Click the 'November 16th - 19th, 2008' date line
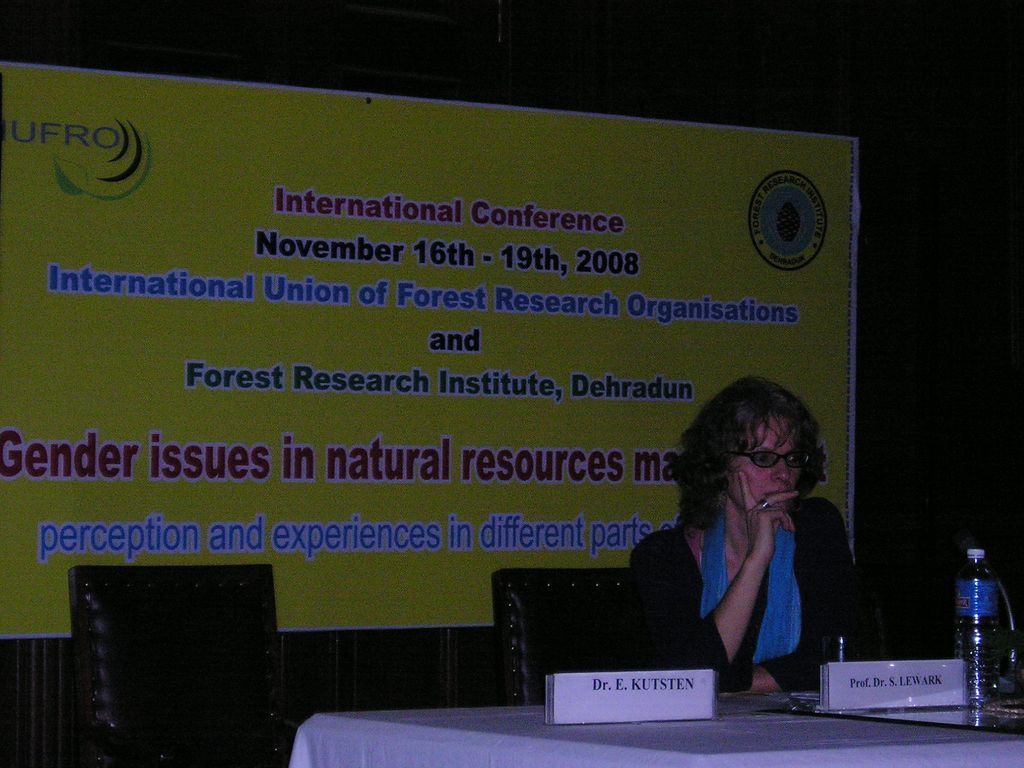 (x=447, y=253)
